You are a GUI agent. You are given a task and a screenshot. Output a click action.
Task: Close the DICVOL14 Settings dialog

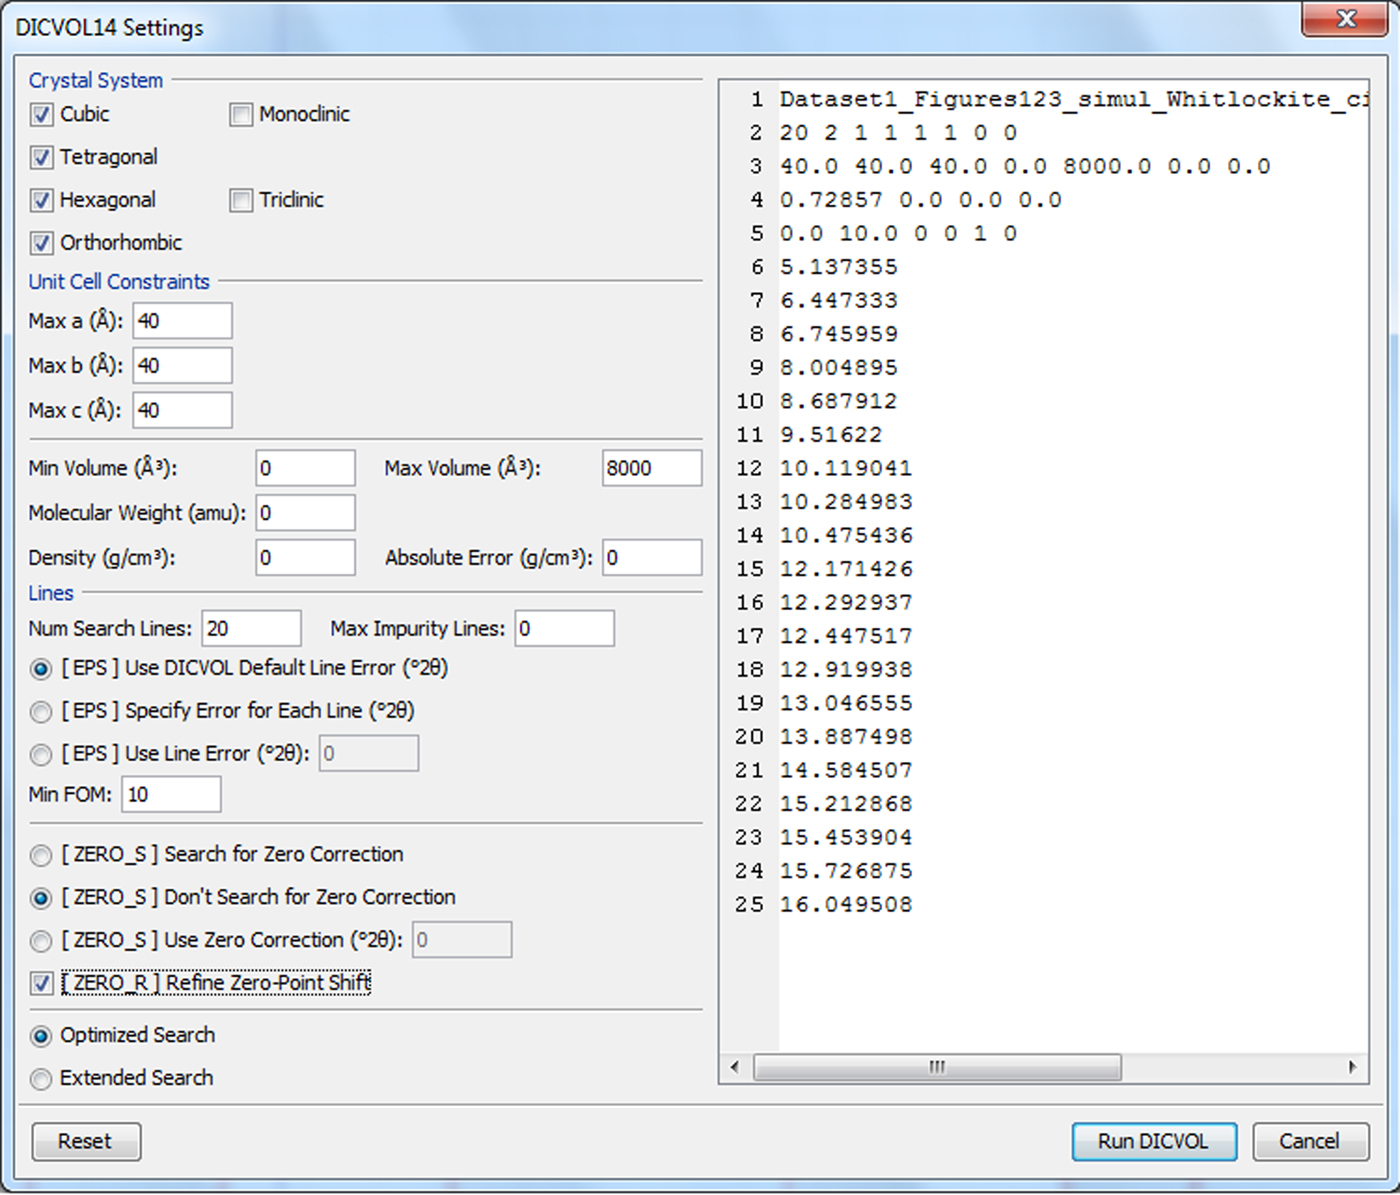[1346, 19]
